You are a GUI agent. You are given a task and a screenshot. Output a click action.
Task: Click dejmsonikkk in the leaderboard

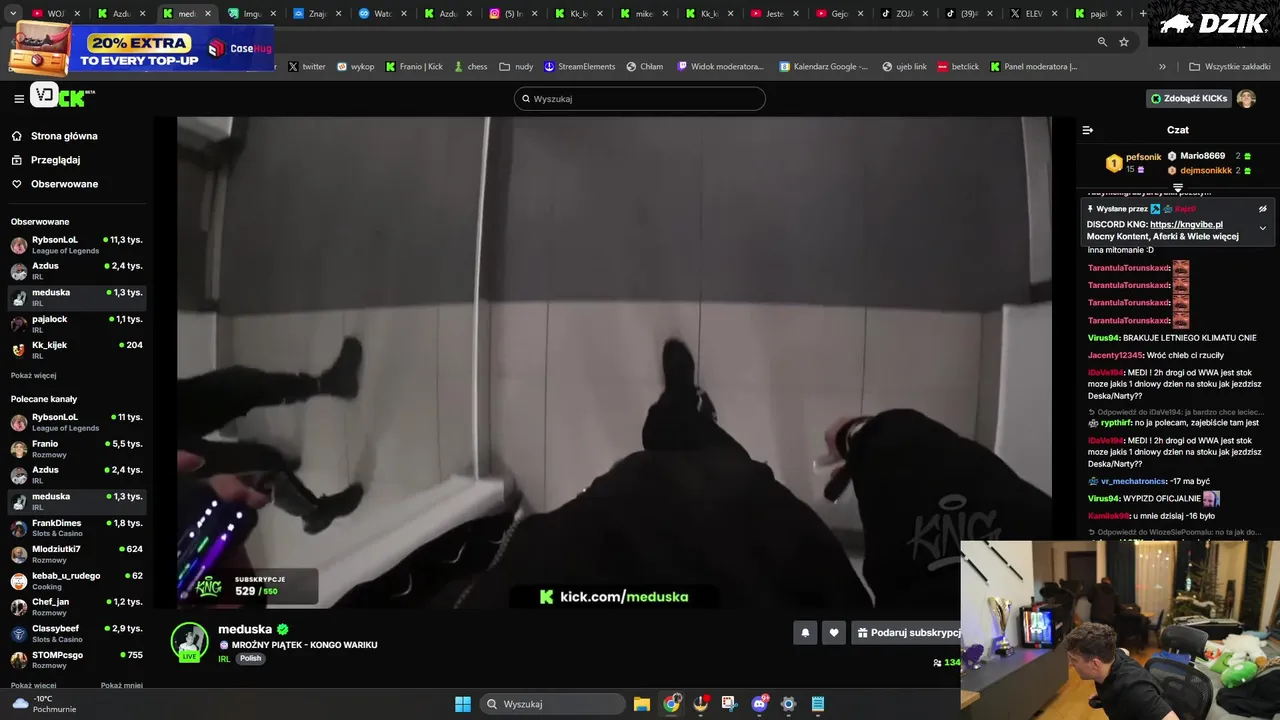click(1206, 171)
